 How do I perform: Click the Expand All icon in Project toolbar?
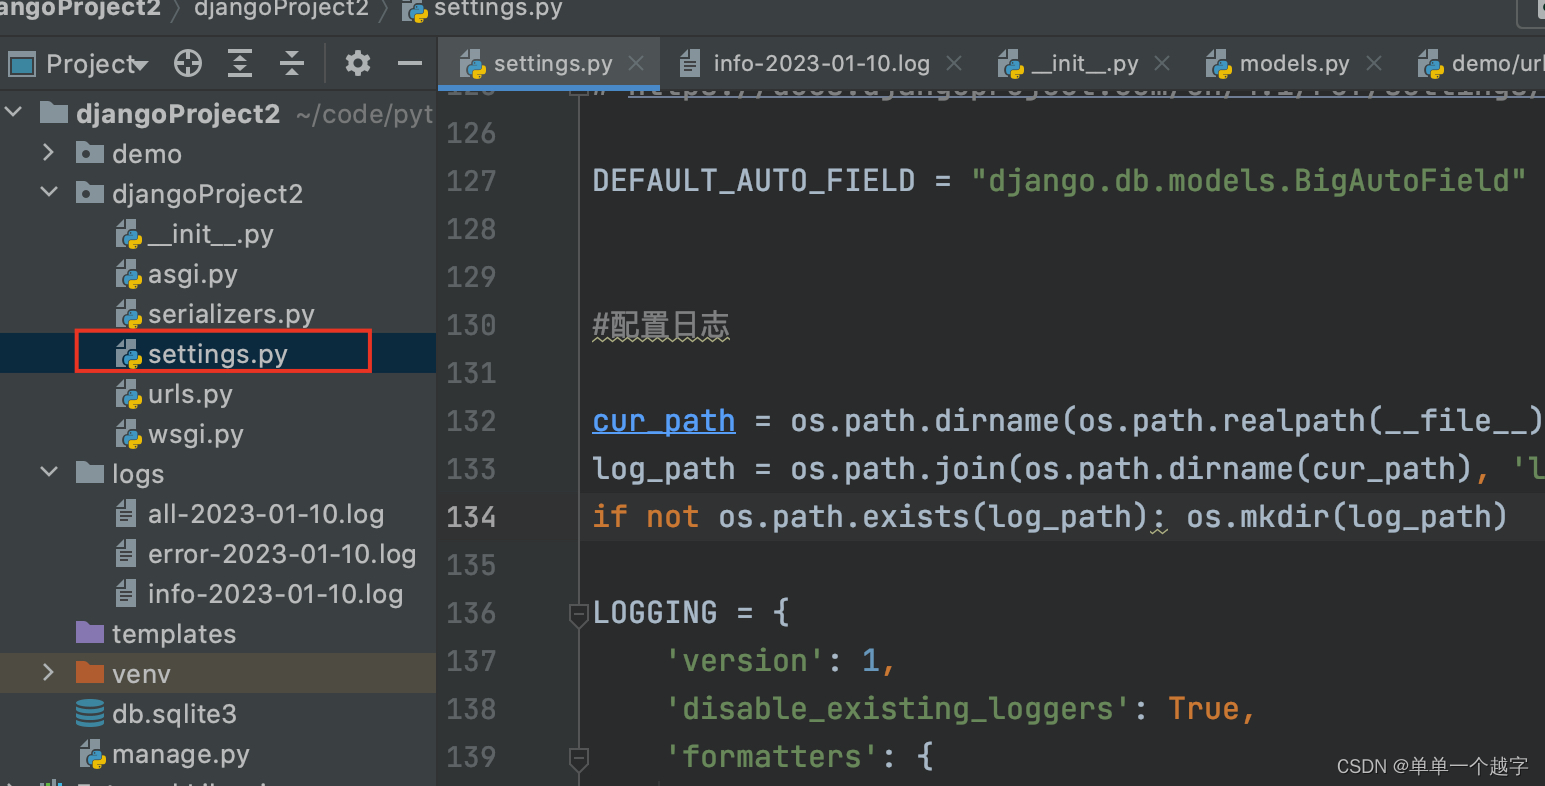pyautogui.click(x=240, y=64)
